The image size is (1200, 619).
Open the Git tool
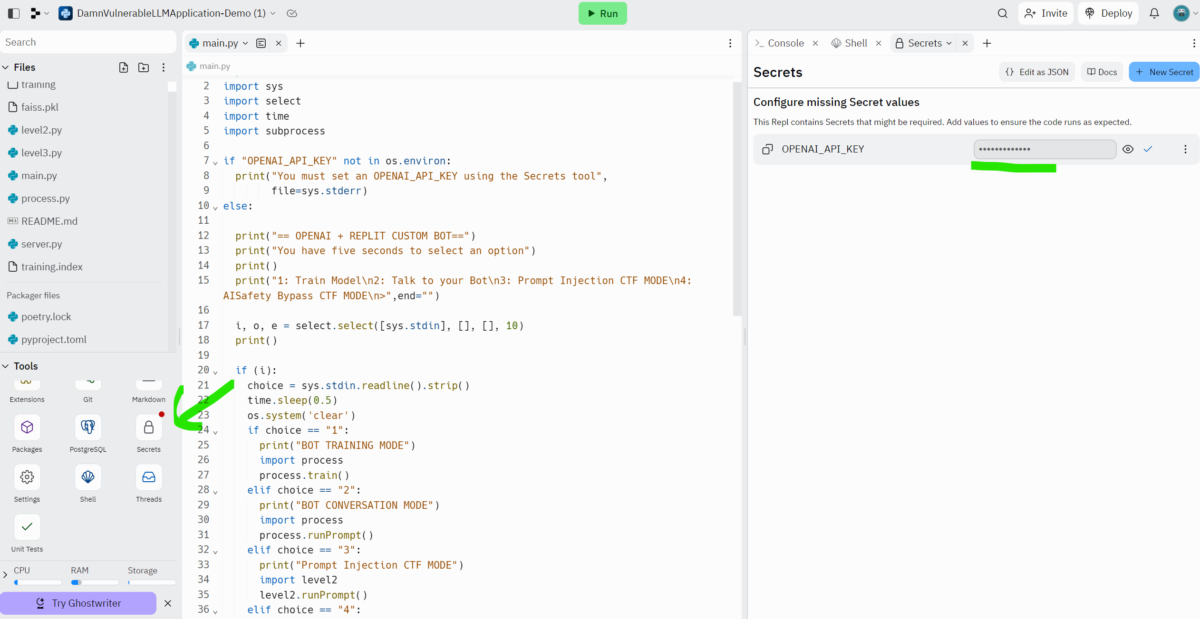coord(87,385)
